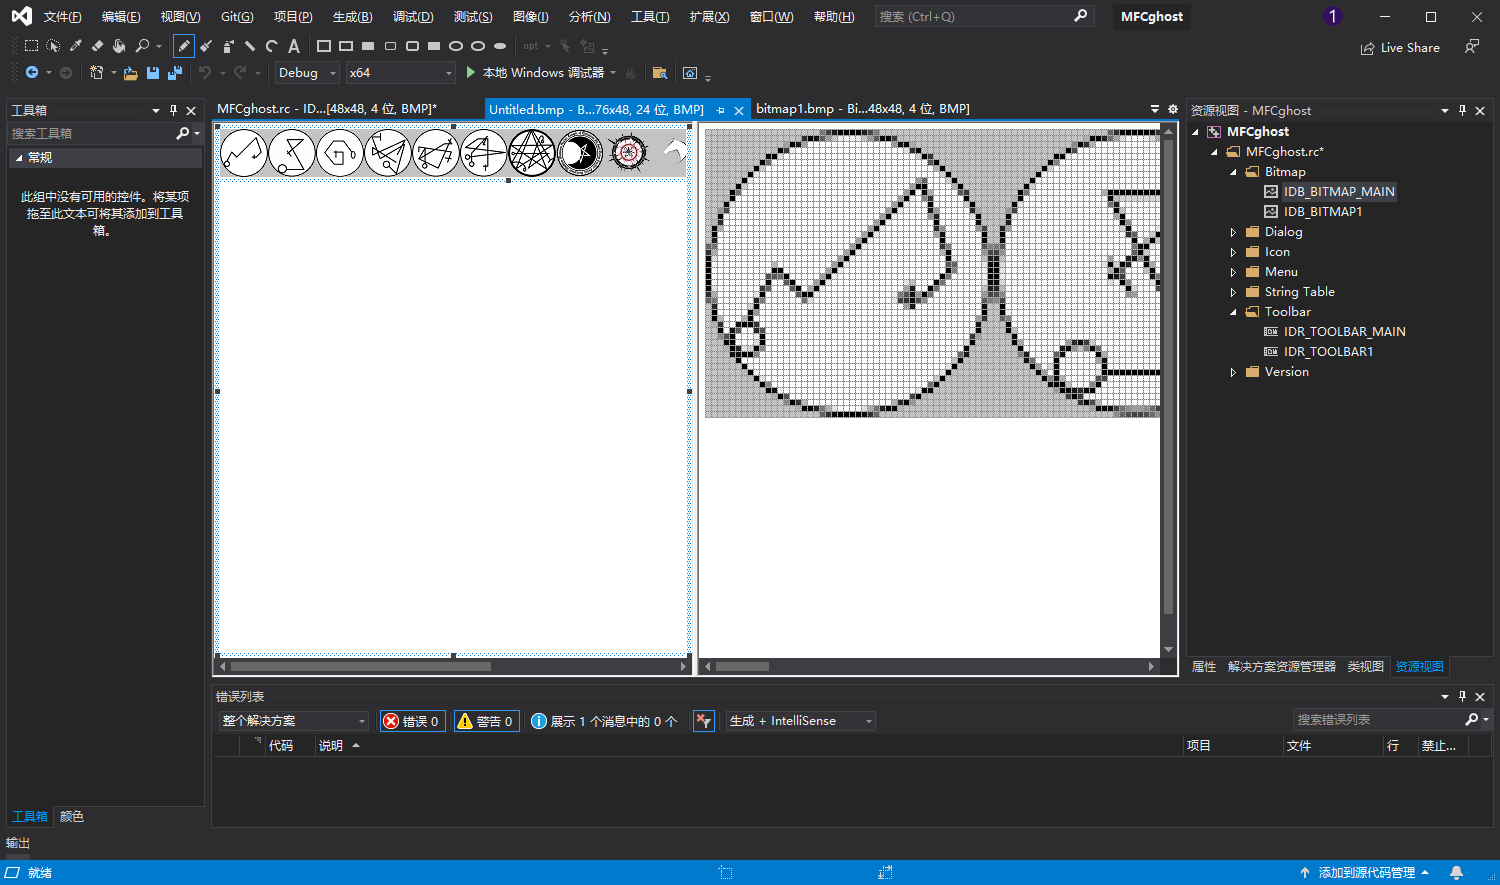1500x885 pixels.
Task: Click the airbrush spray tool
Action: [x=228, y=46]
